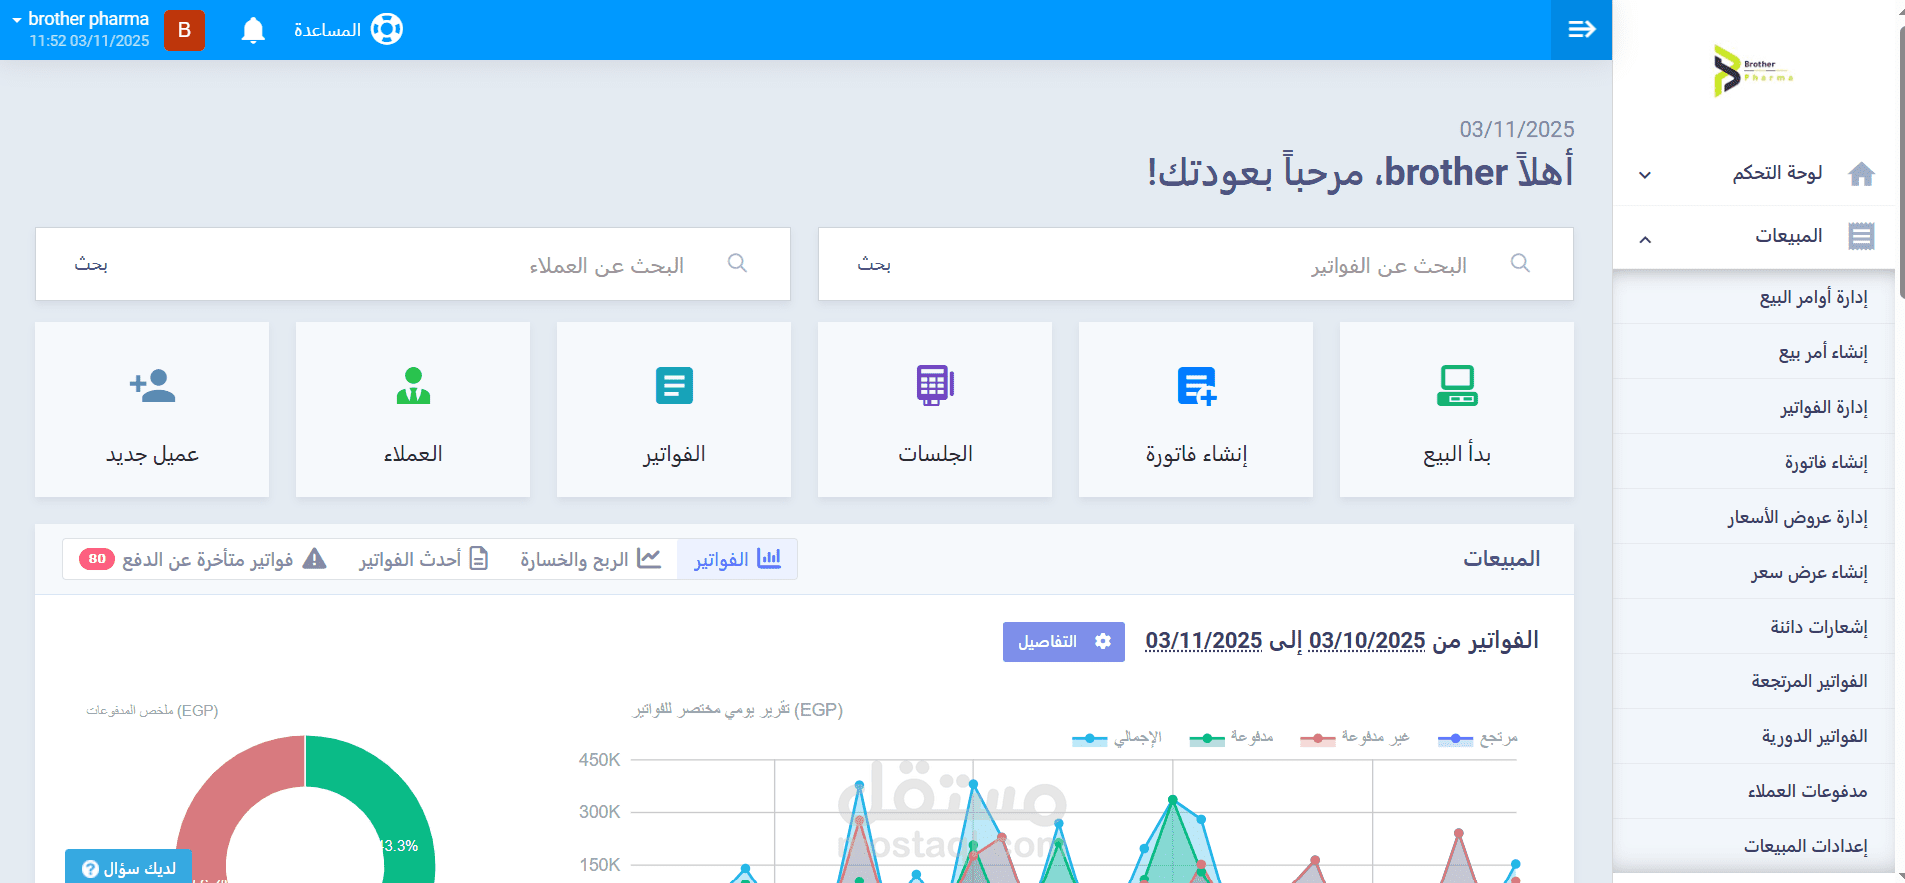Expand the لوحة التحكم menu chevron

pyautogui.click(x=1645, y=175)
